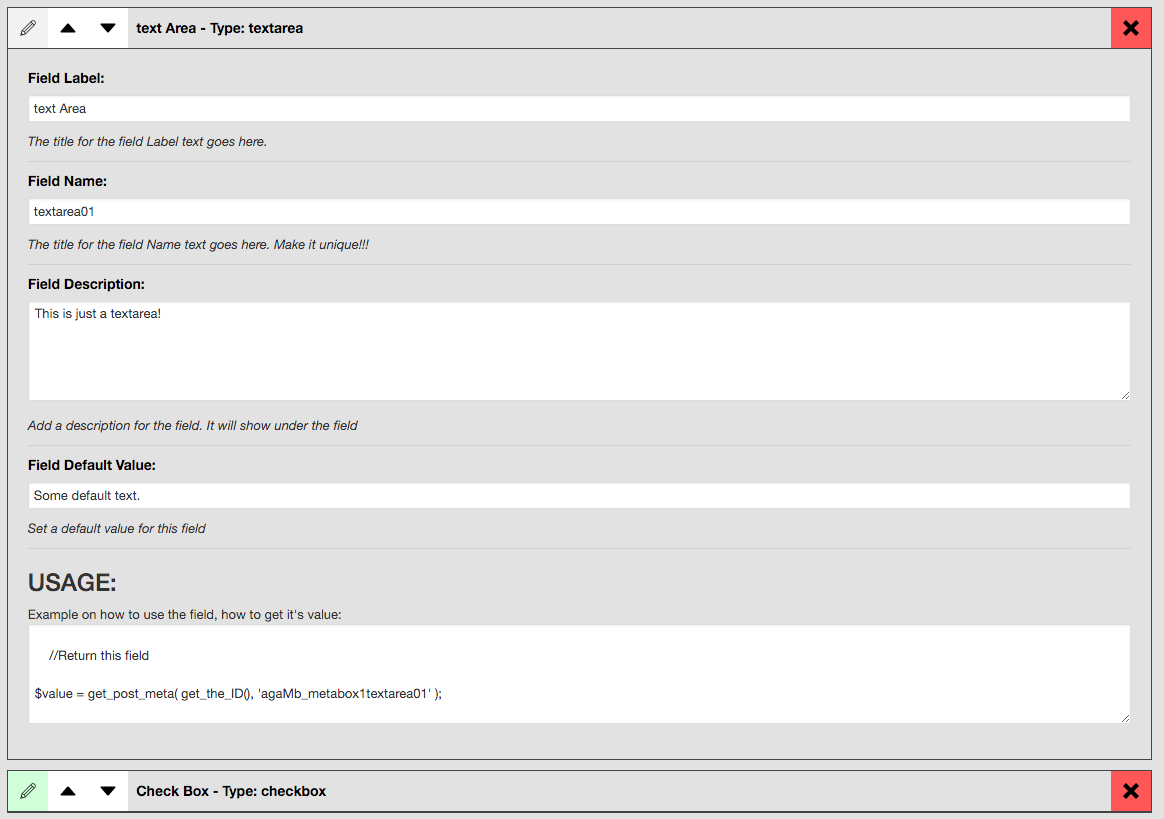Move text Area field down with arrow
The image size is (1164, 819).
coord(108,28)
